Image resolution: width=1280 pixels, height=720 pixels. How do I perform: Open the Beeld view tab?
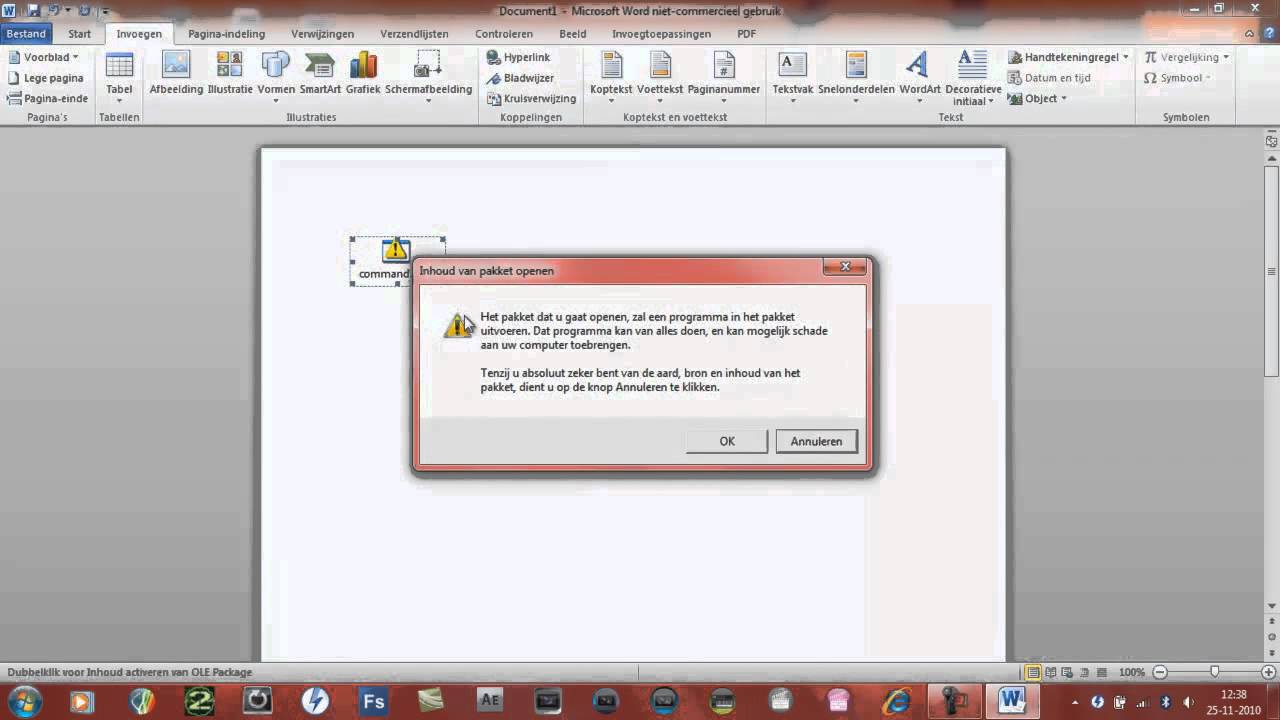[x=572, y=33]
